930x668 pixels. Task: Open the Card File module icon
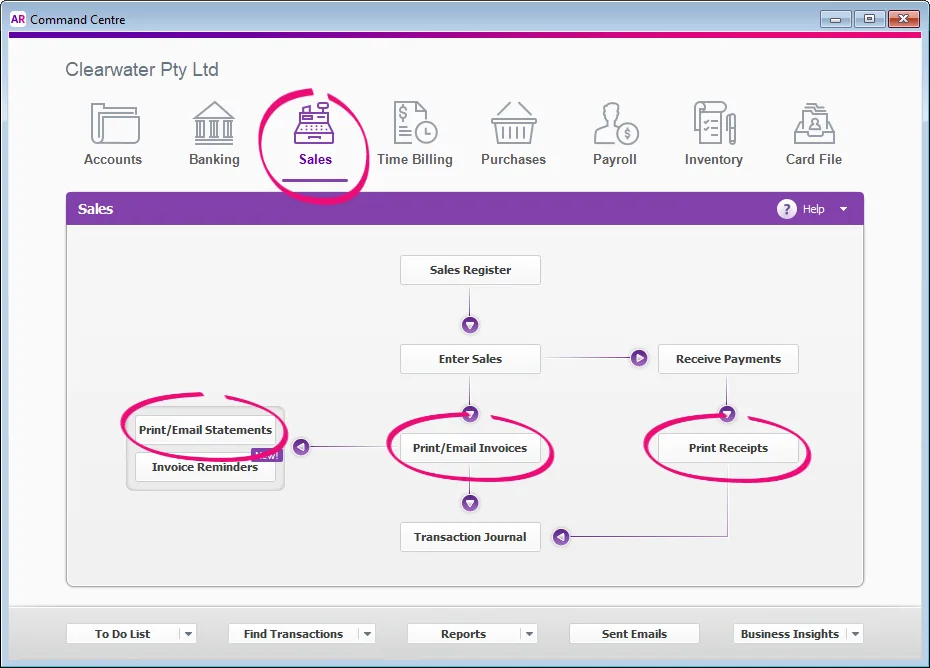click(x=814, y=123)
